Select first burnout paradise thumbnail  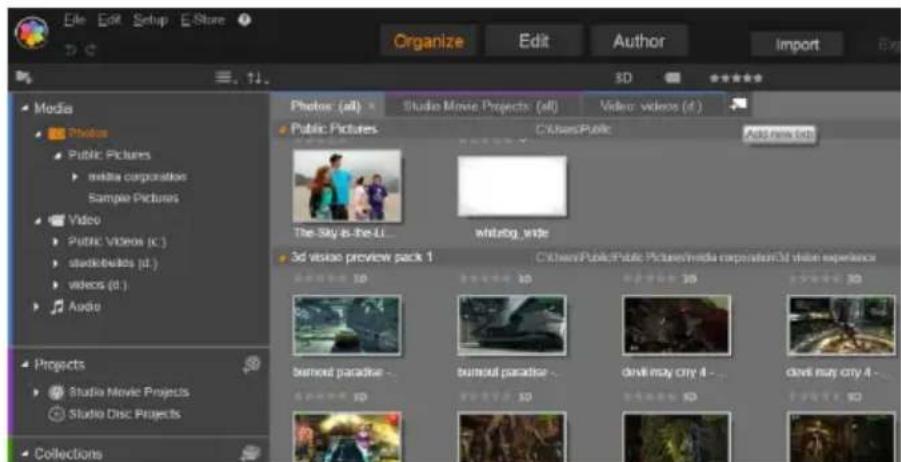pos(347,325)
